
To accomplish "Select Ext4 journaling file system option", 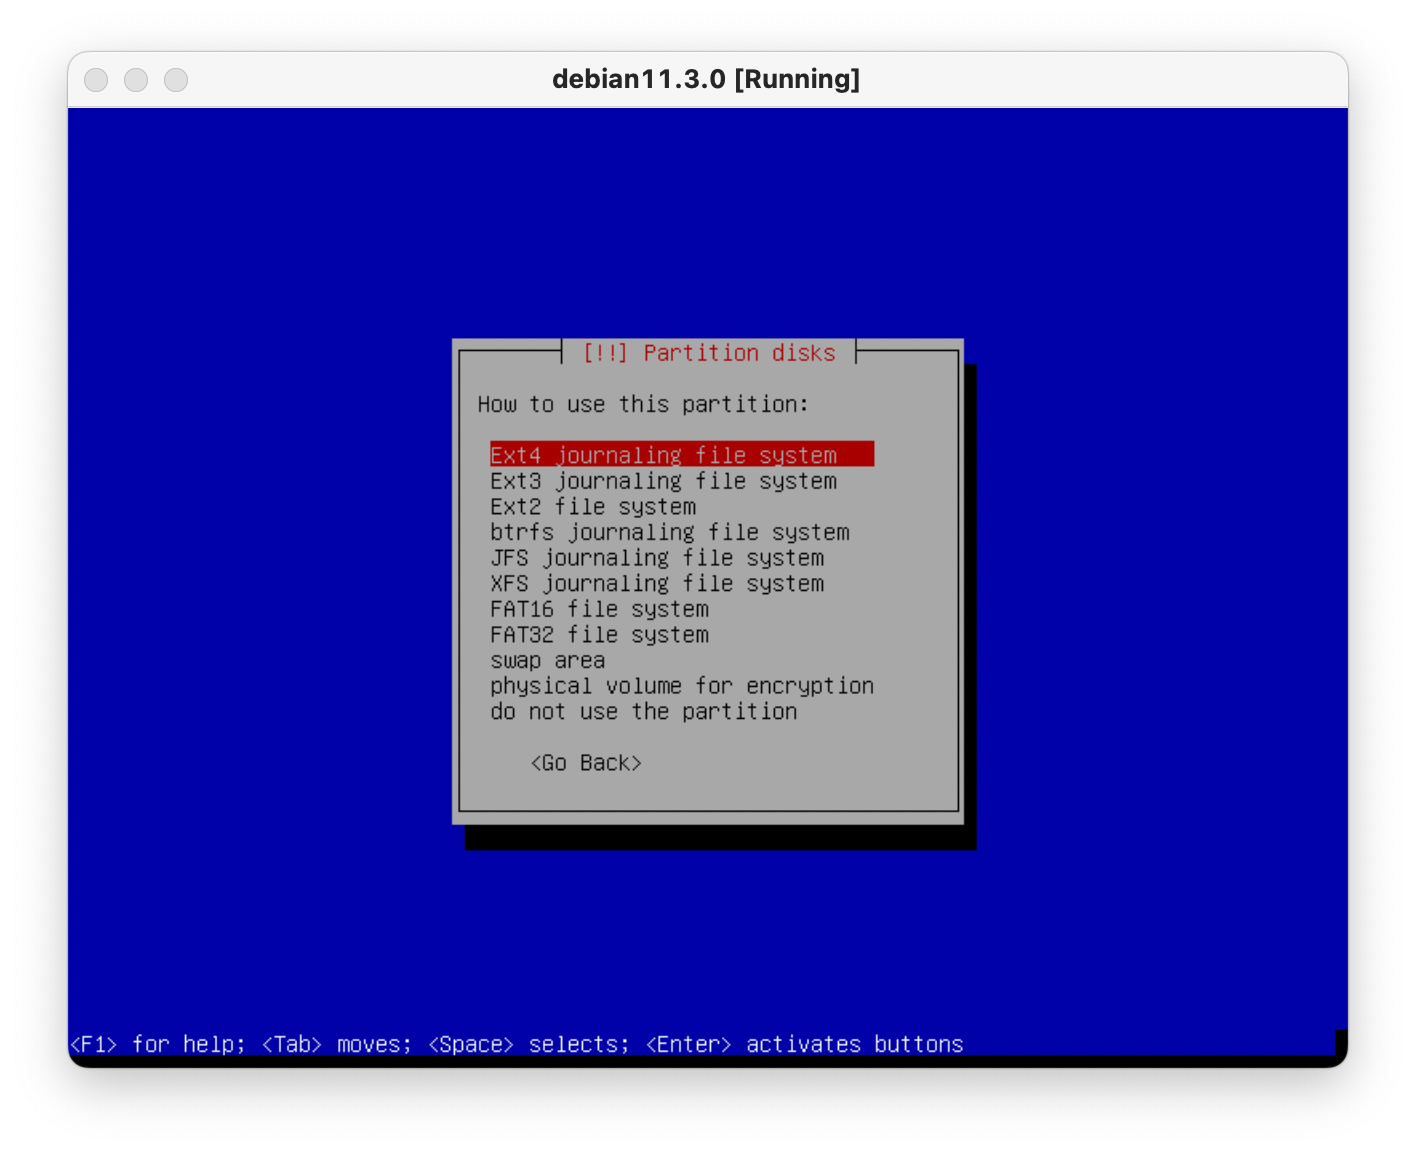I will [x=663, y=455].
